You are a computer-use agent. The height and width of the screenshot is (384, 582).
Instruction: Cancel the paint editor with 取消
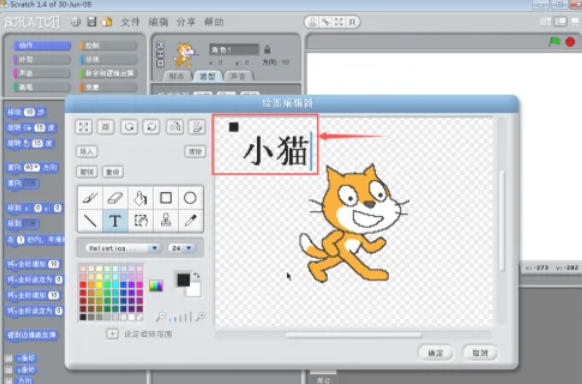480,353
